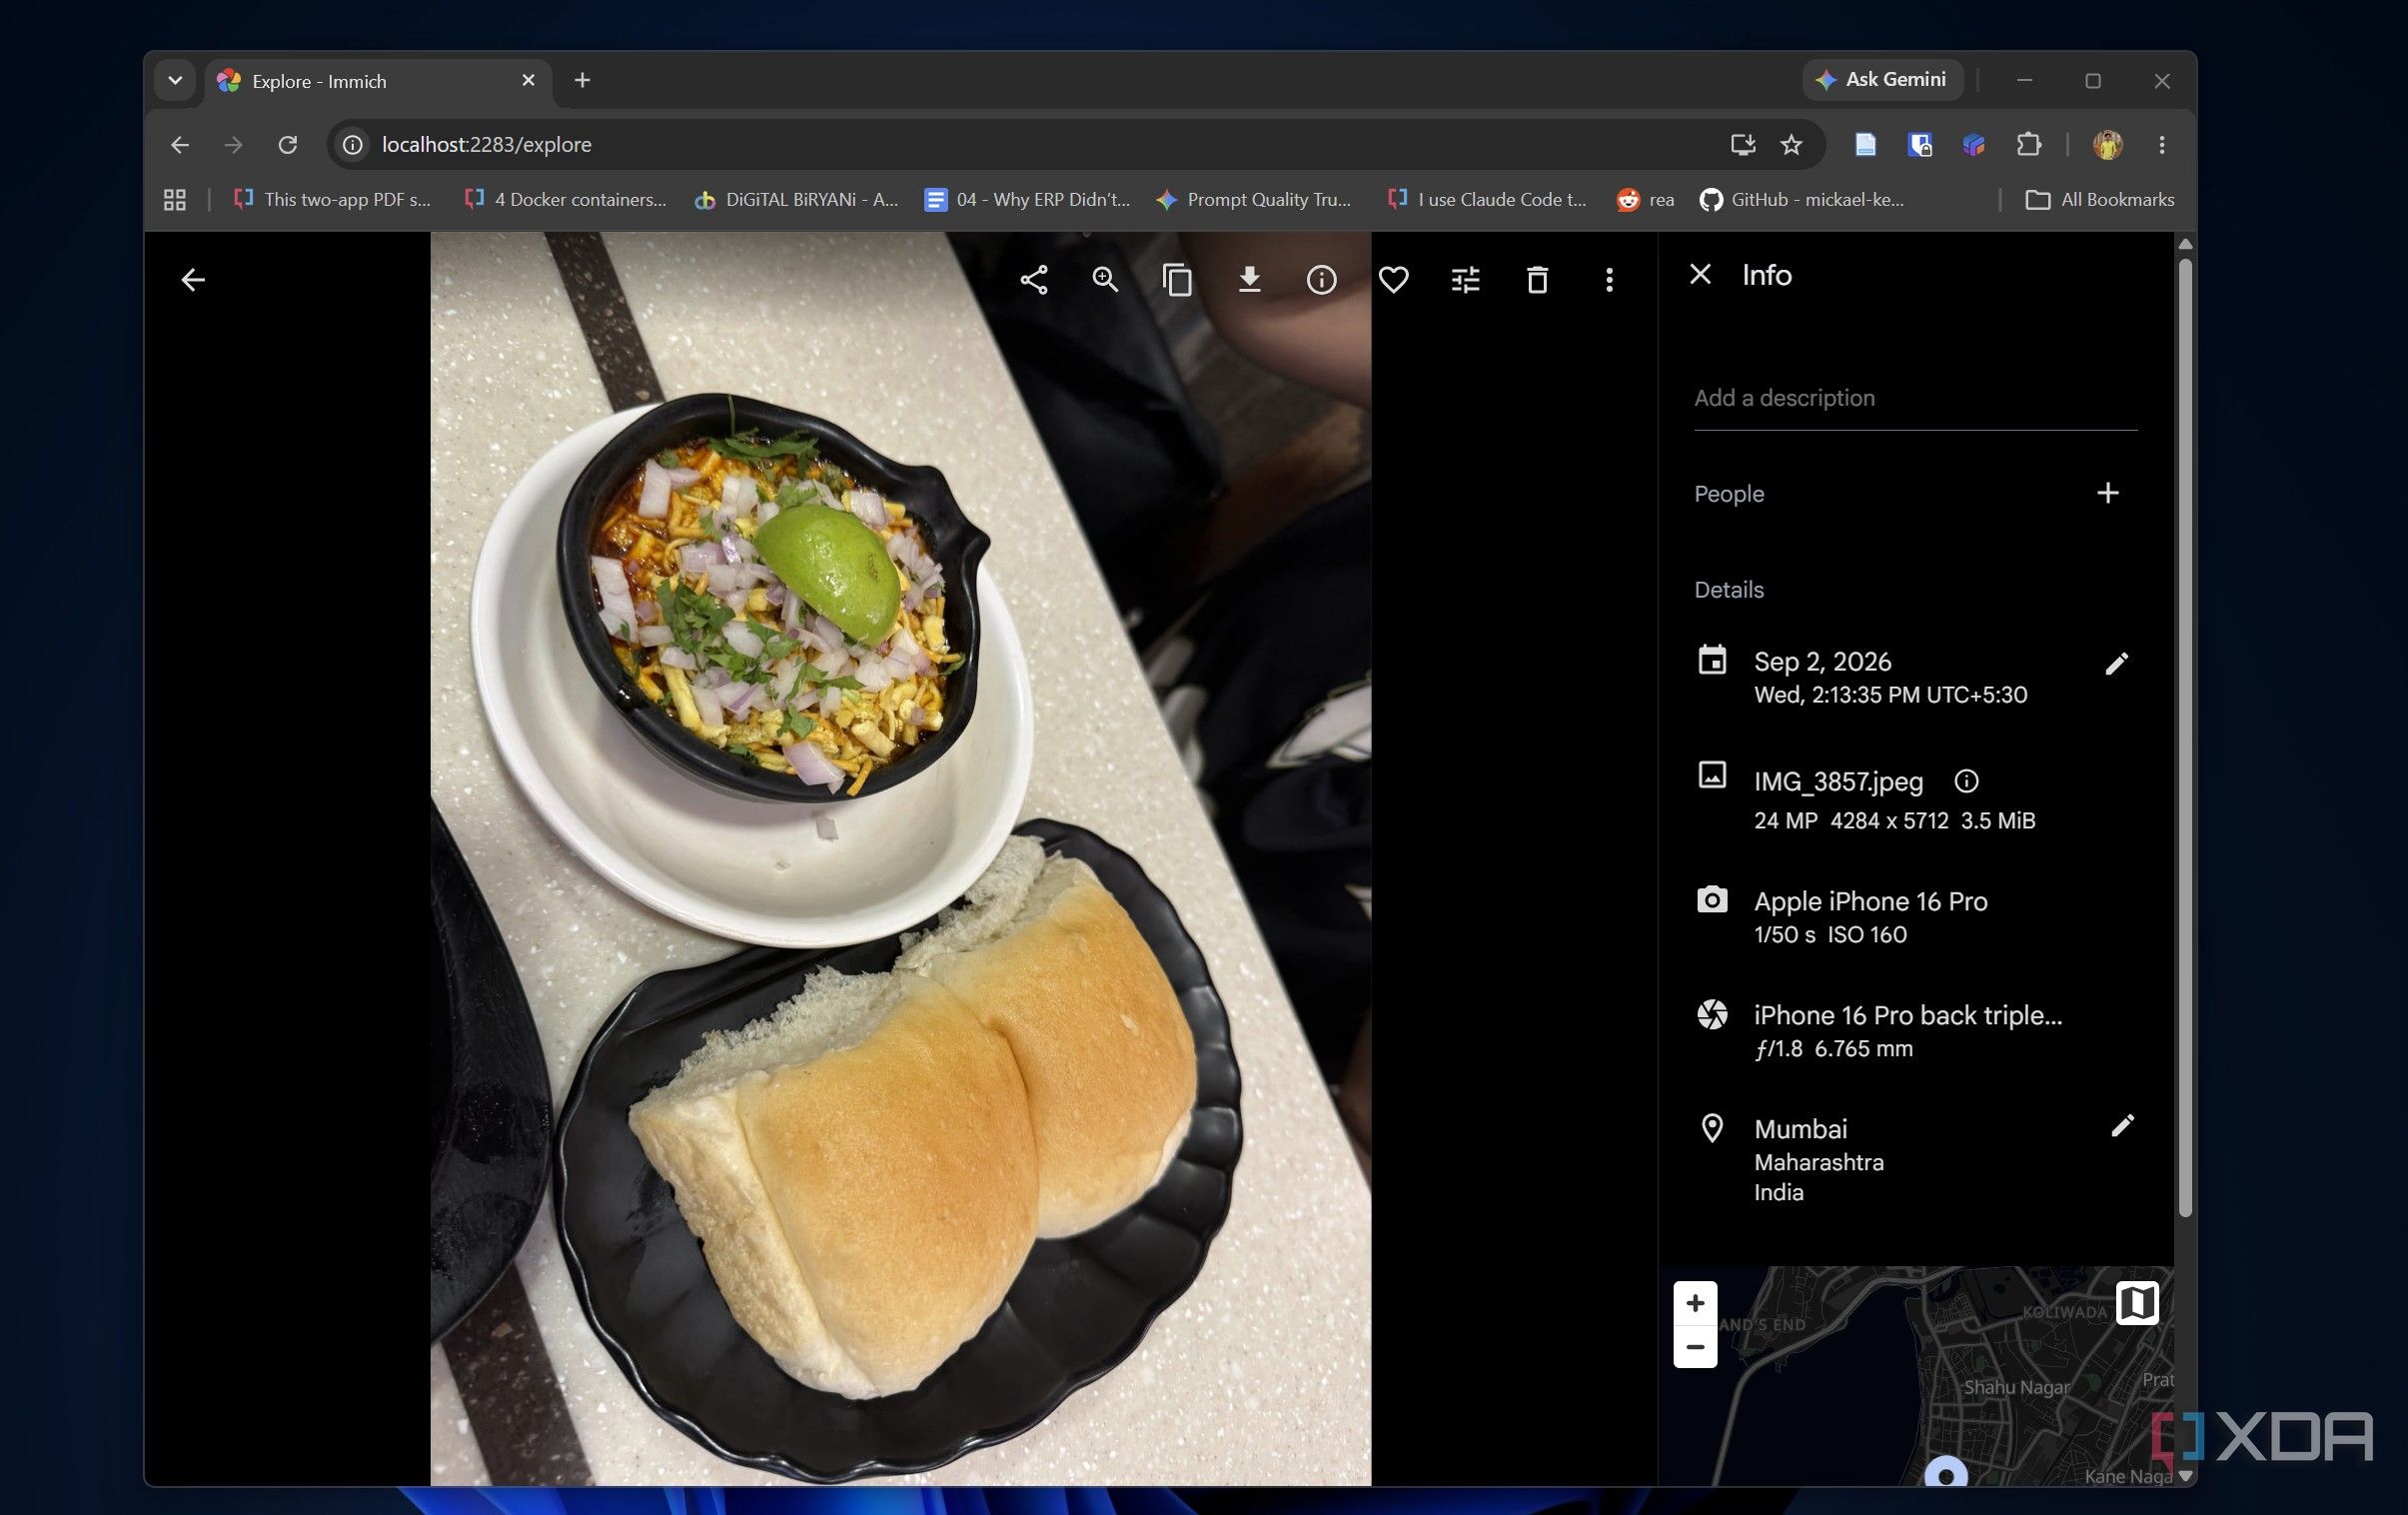Toggle the Info panel via the info icon

1321,280
